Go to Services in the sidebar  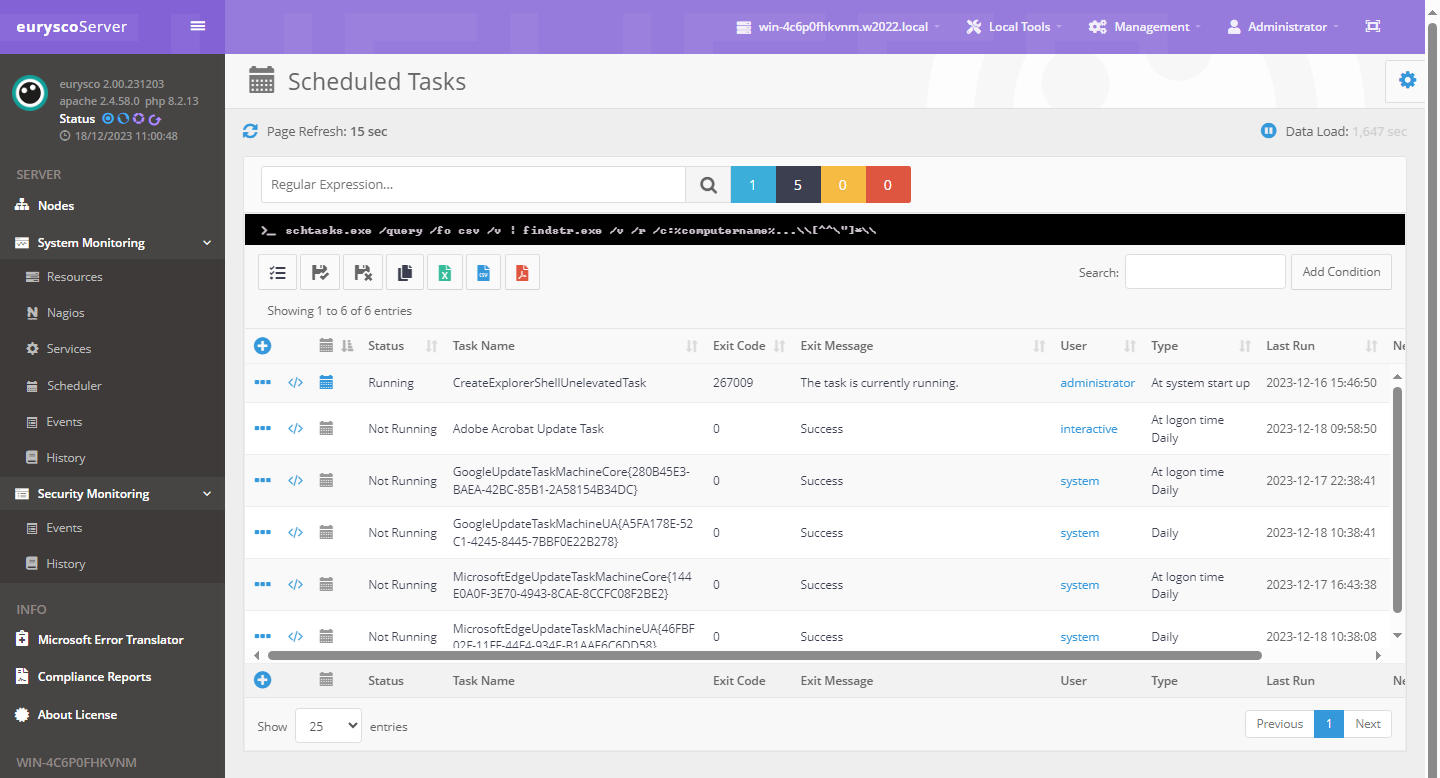tap(69, 349)
